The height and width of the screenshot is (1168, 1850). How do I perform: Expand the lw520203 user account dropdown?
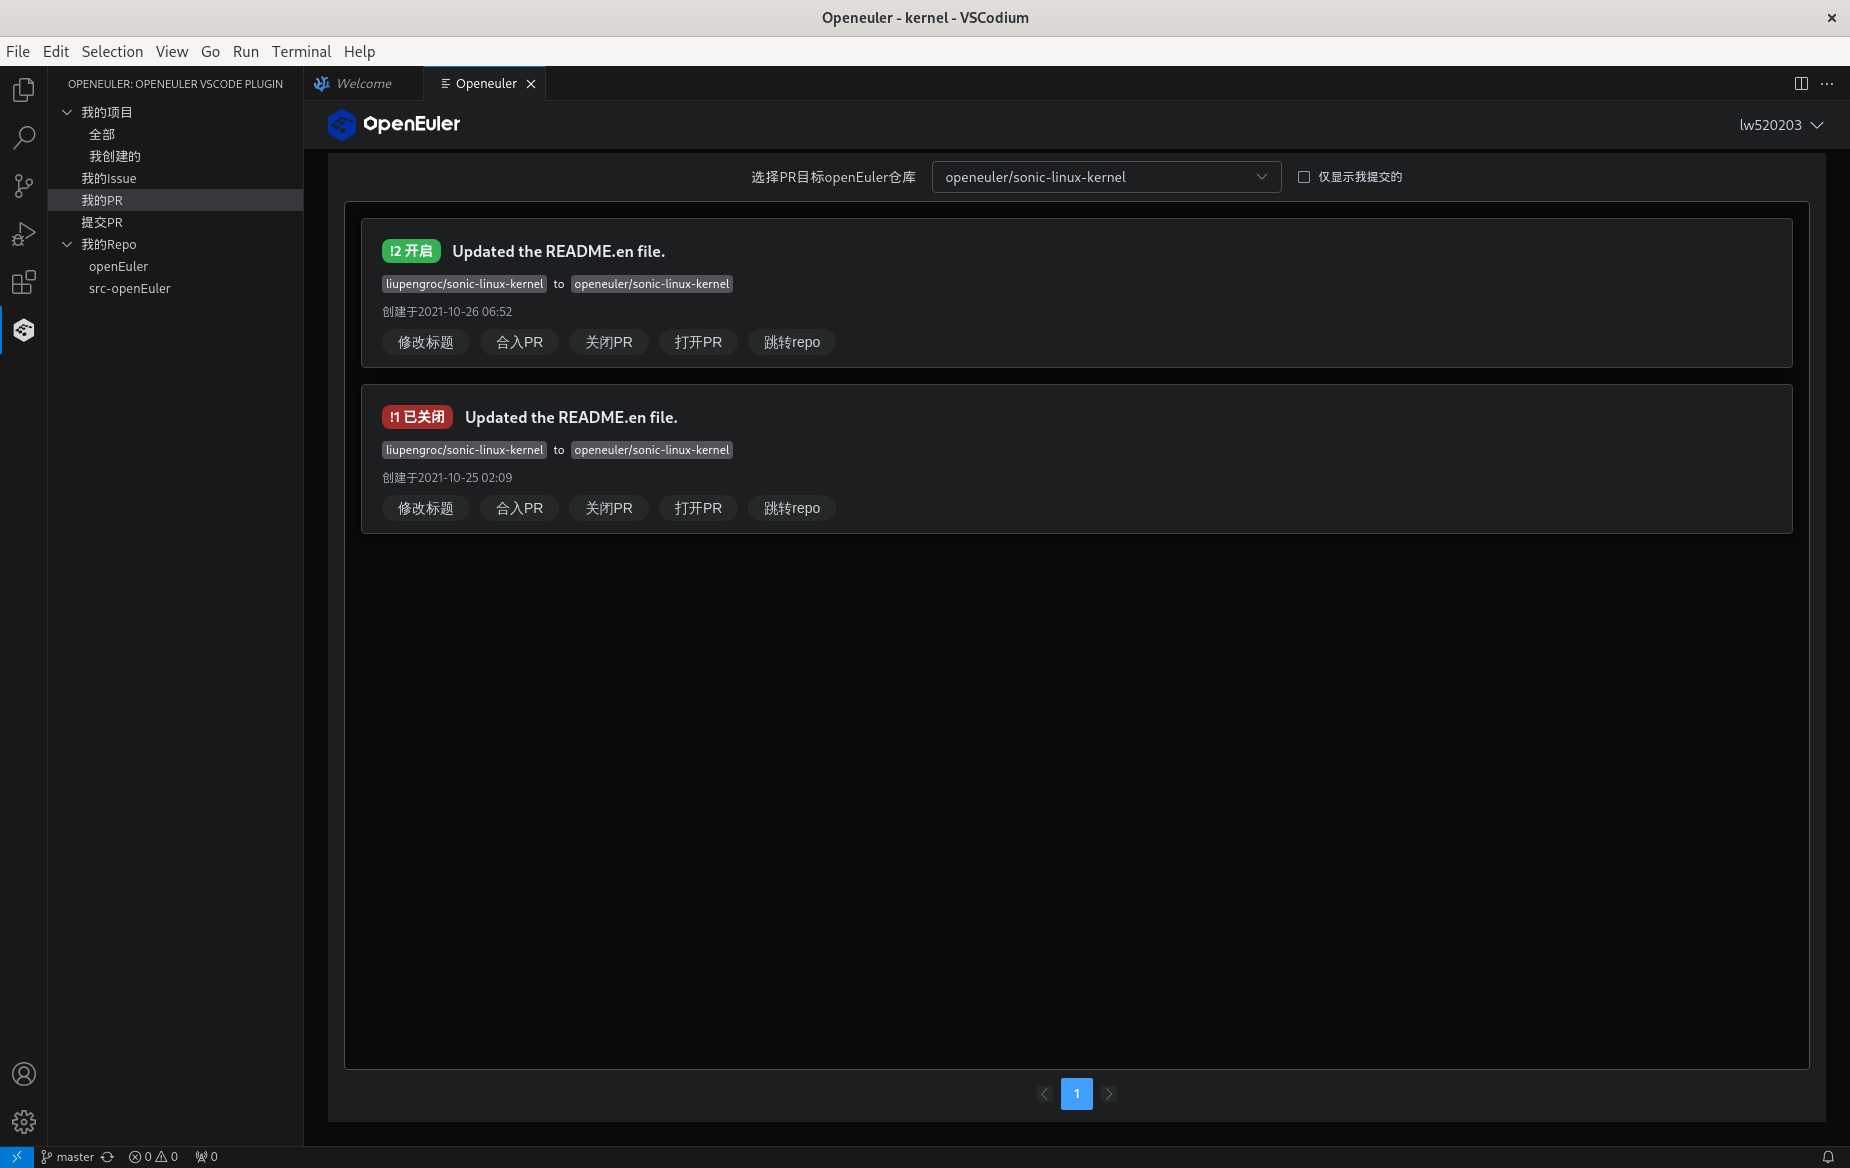[x=1781, y=125]
